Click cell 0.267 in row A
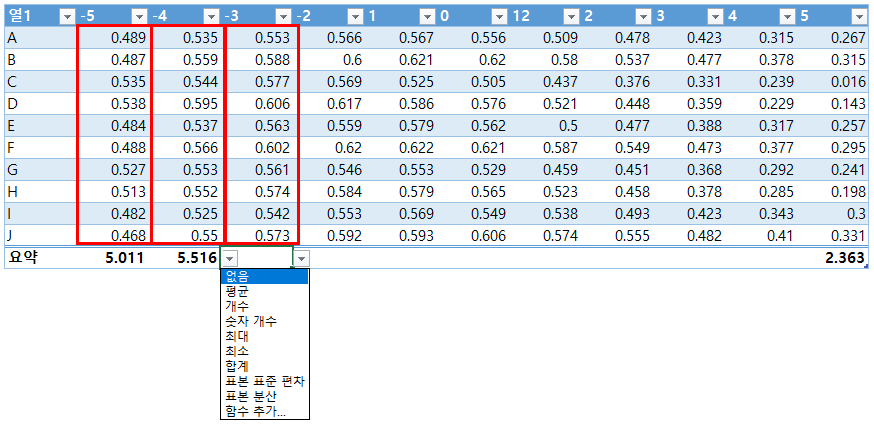This screenshot has width=874, height=427. click(x=848, y=38)
